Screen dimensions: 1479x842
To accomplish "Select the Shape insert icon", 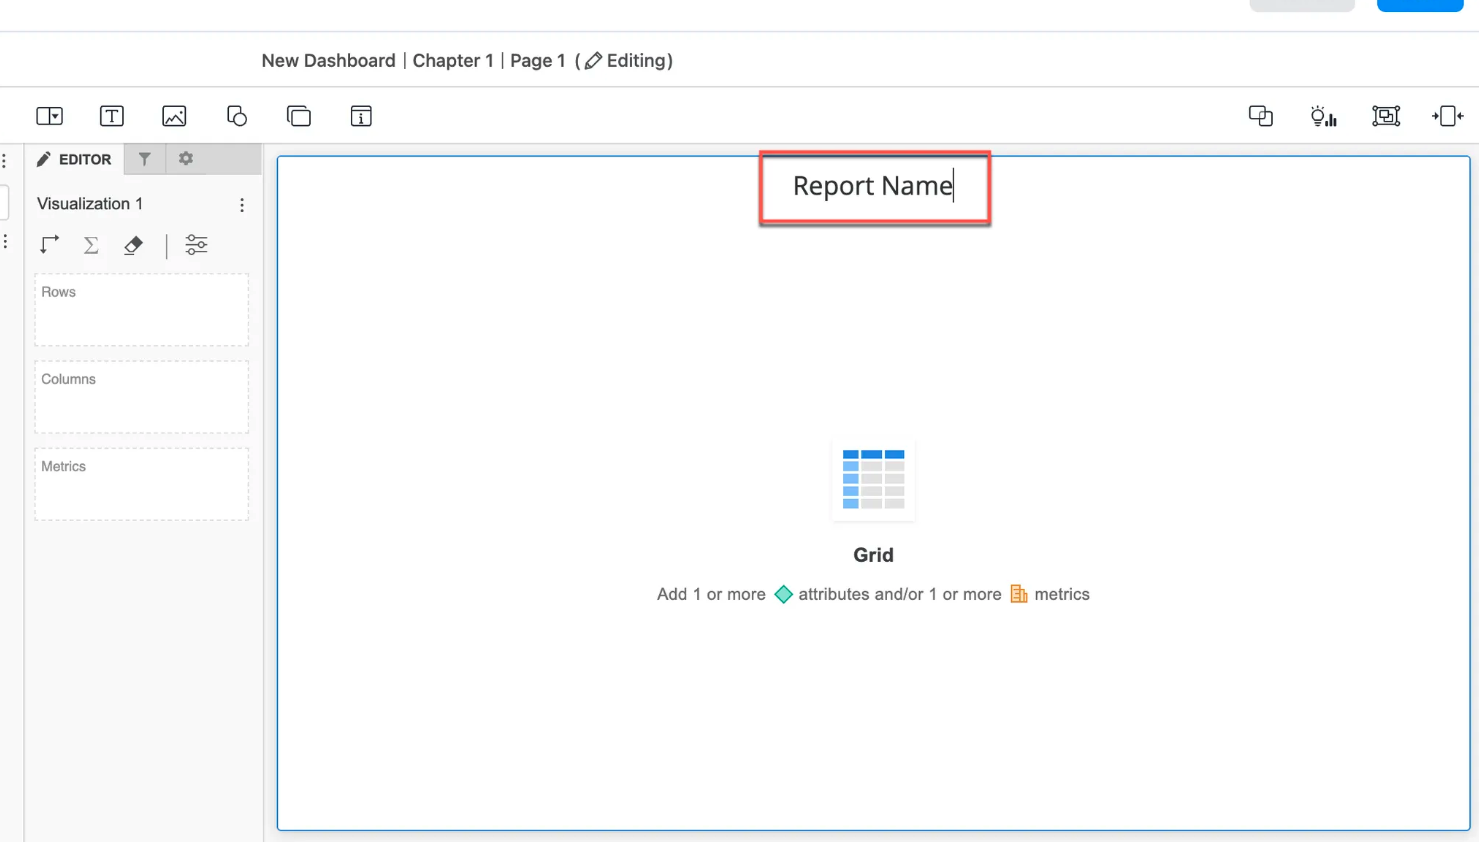I will coord(237,116).
